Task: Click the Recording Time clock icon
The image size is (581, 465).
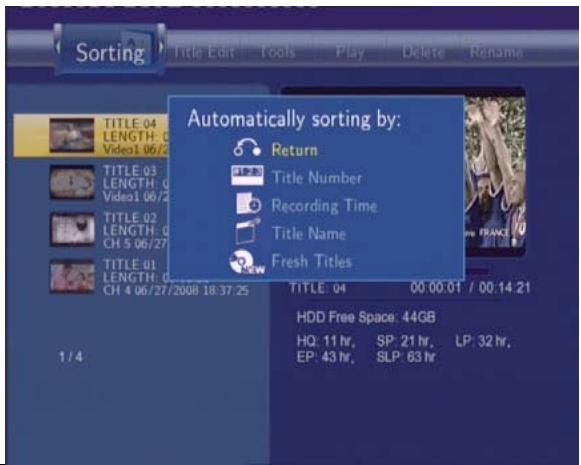Action: 248,203
